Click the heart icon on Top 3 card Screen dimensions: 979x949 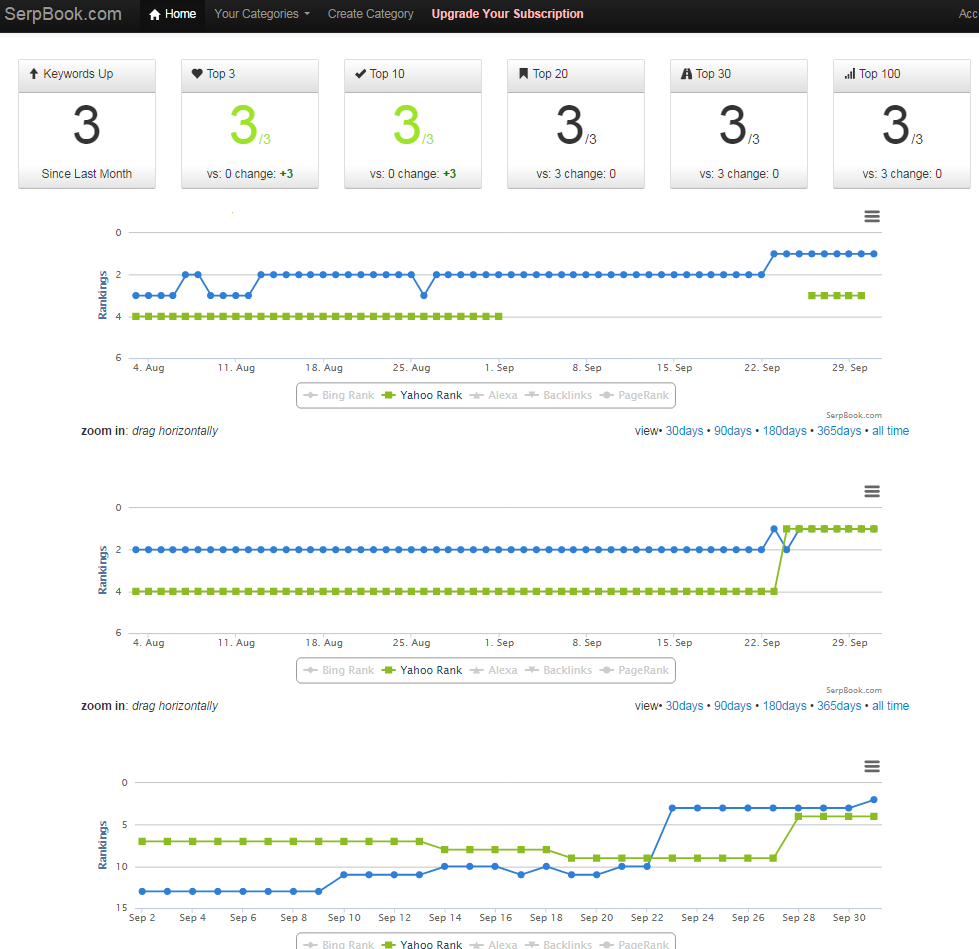point(197,74)
